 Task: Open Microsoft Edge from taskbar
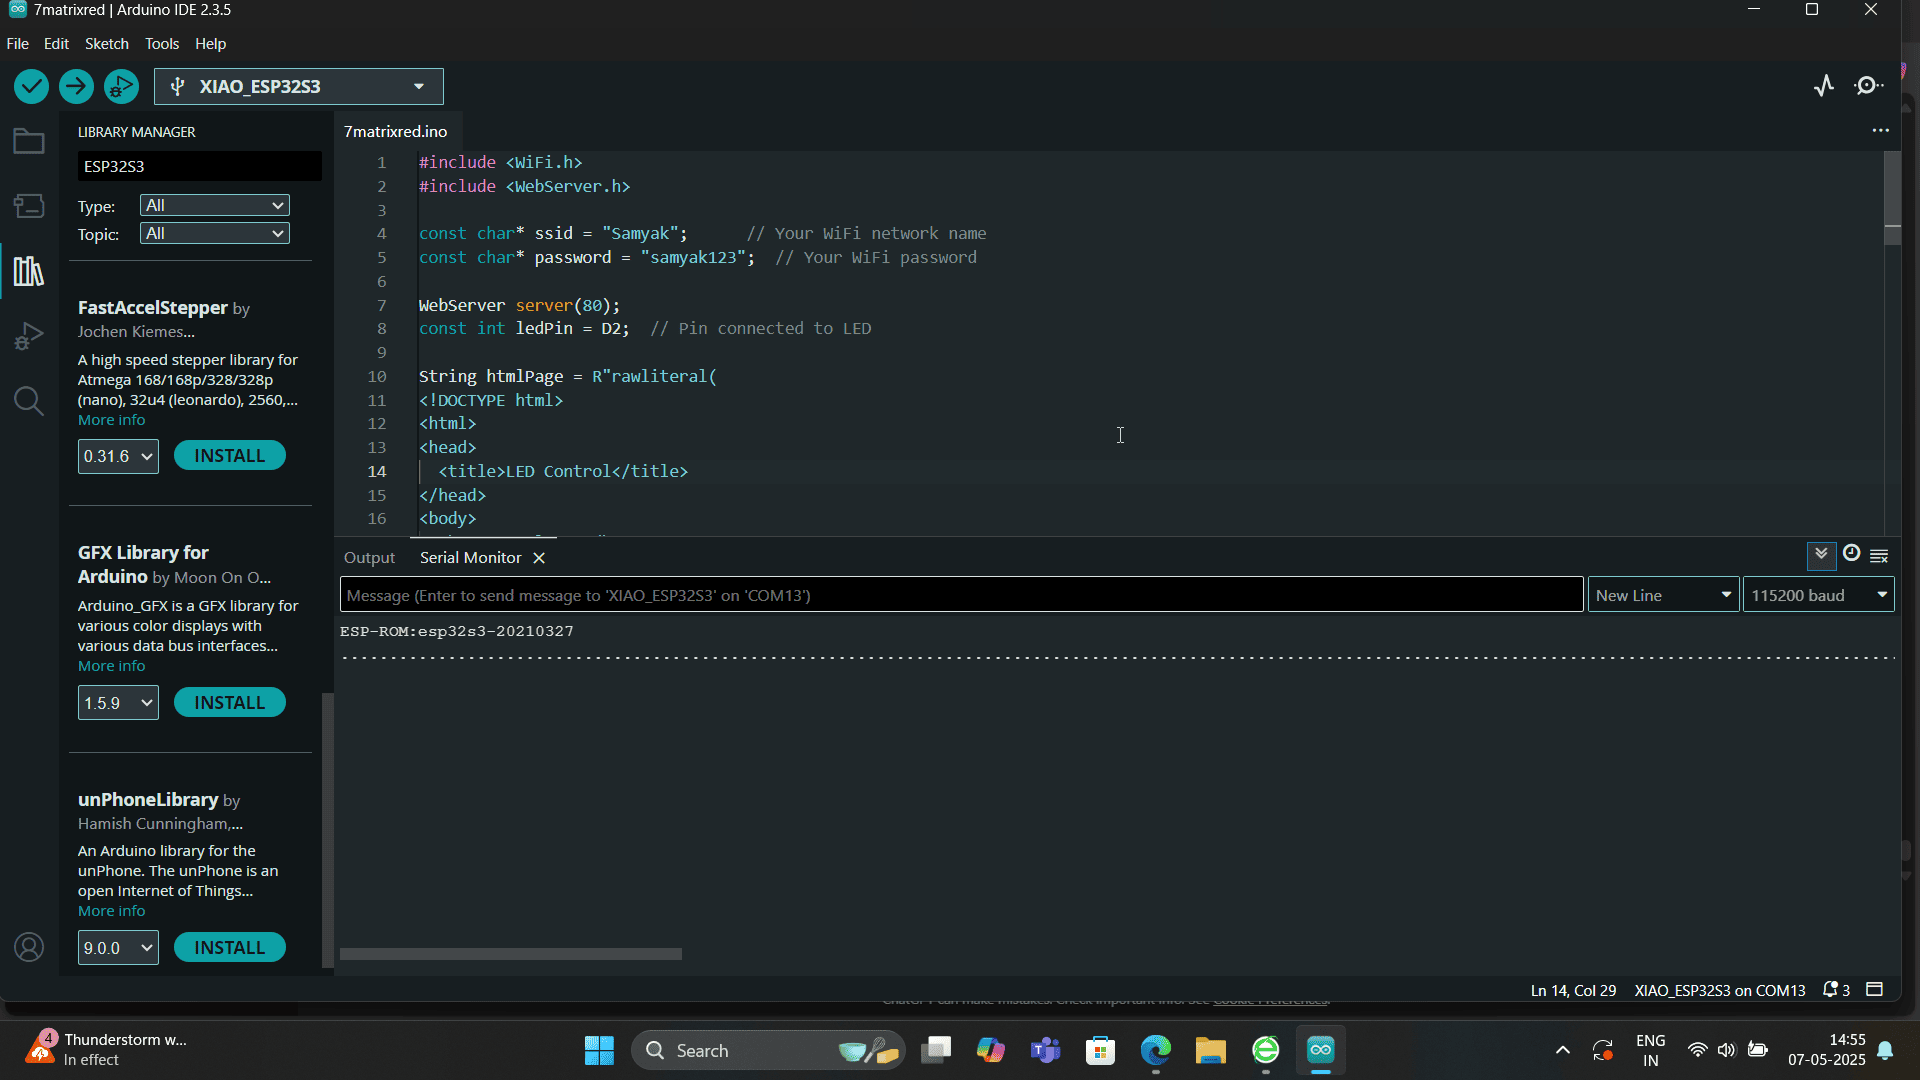[1156, 1050]
